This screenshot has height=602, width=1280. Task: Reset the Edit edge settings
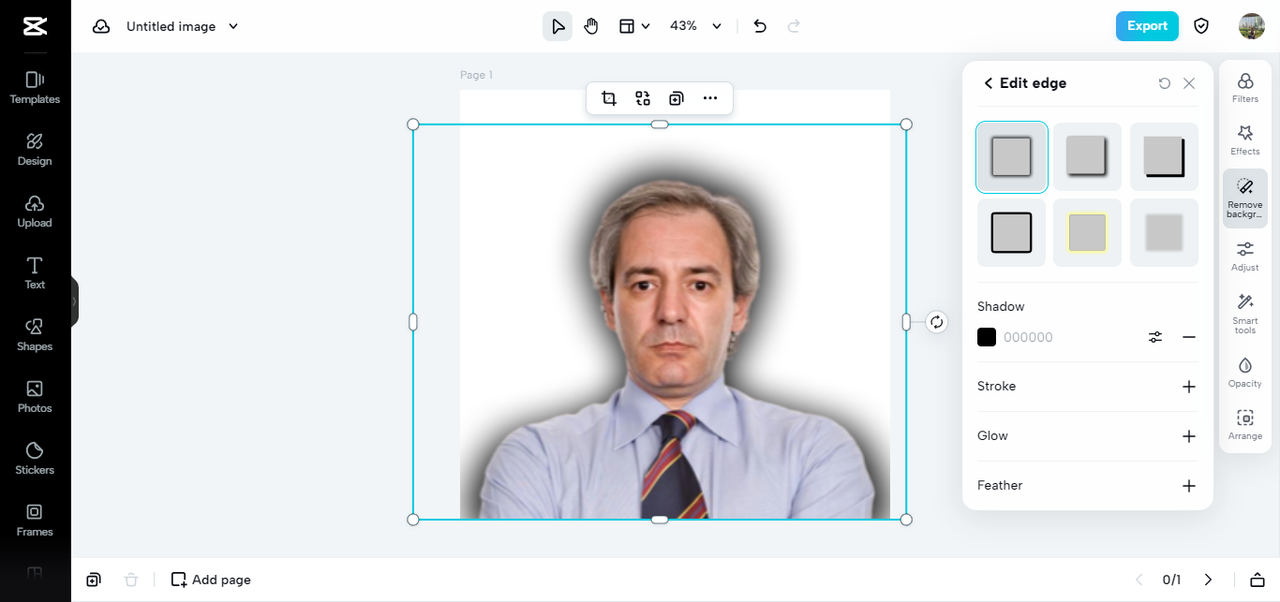[1164, 83]
